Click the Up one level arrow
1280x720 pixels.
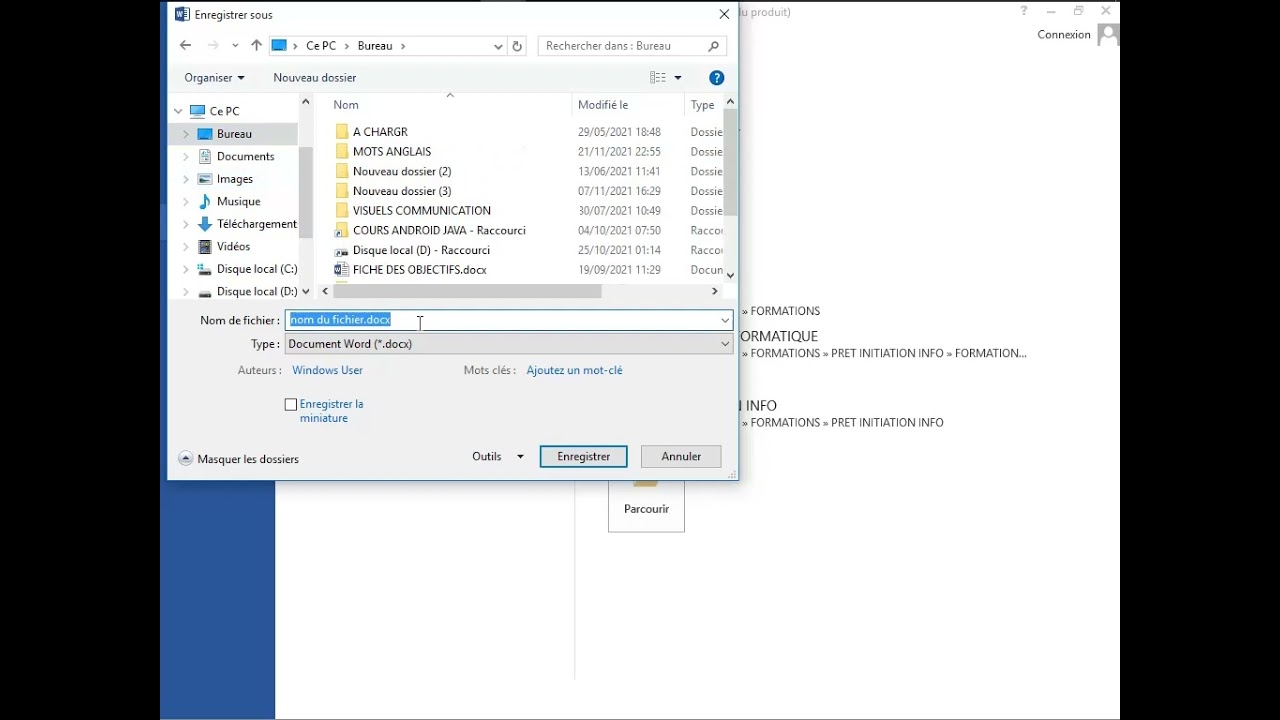coord(256,46)
